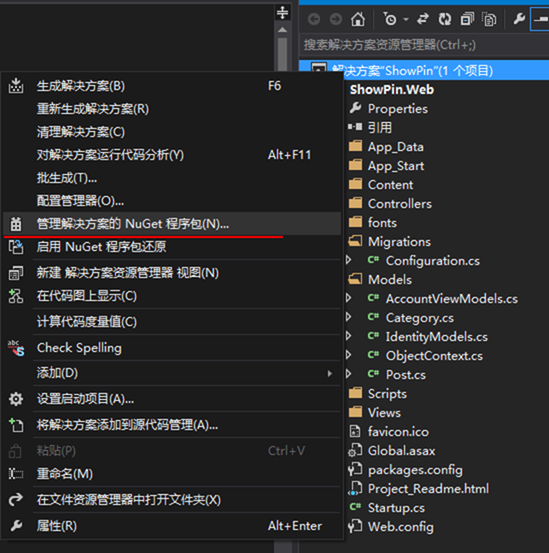Select the Controllers folder
Viewport: 549px width, 553px height.
[x=399, y=203]
